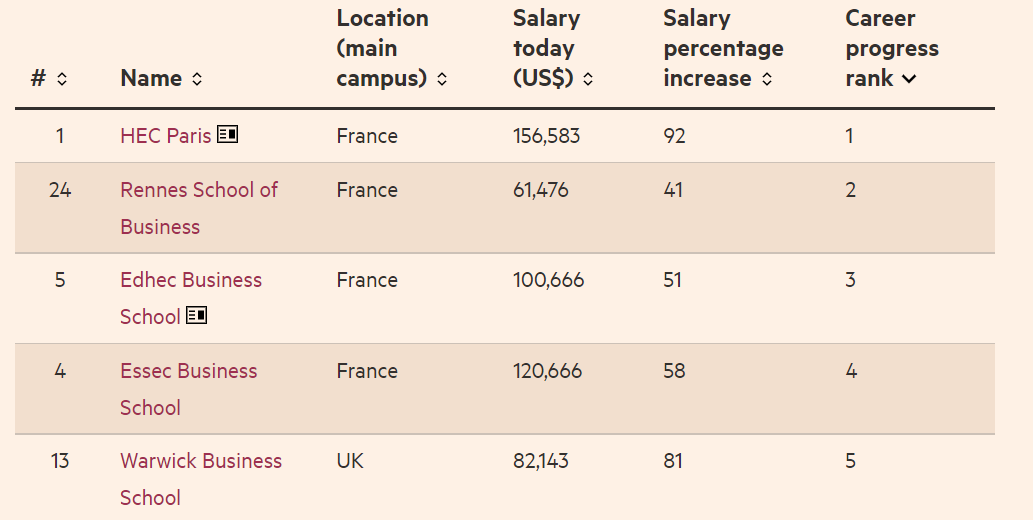1033x520 pixels.
Task: Sort the Name column using its arrows
Action: pos(197,79)
